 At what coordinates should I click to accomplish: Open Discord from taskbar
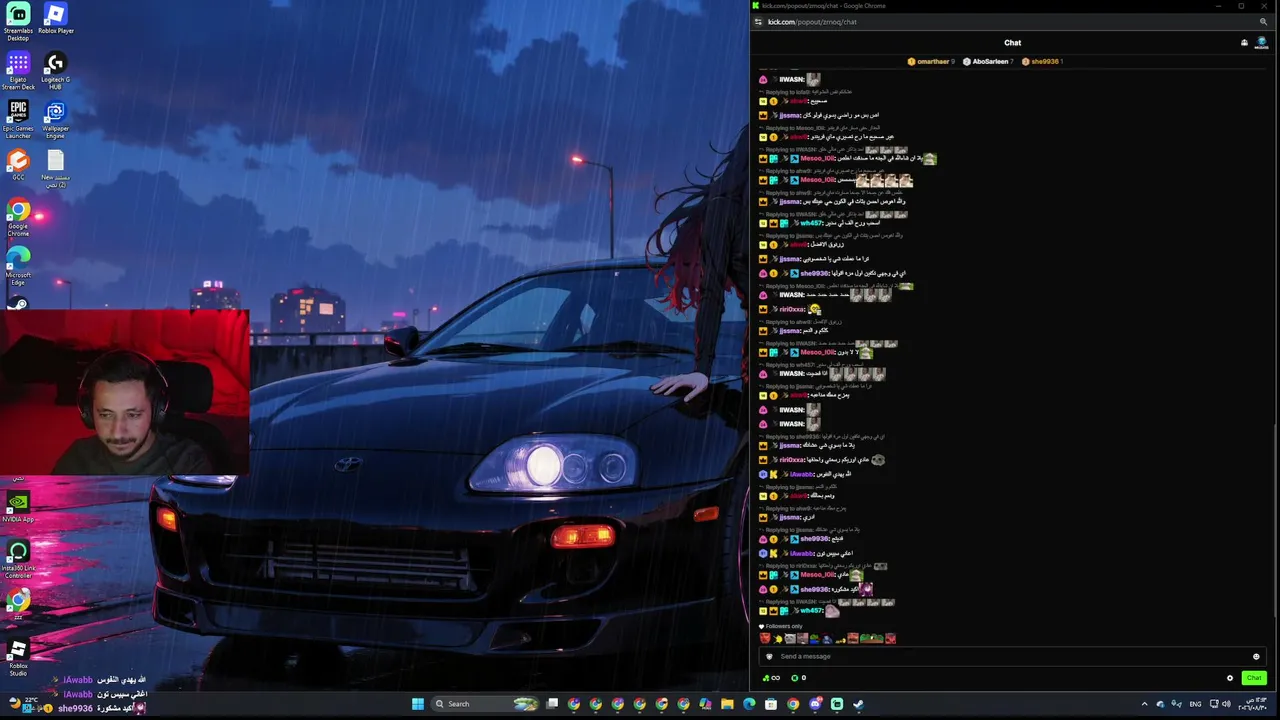815,704
